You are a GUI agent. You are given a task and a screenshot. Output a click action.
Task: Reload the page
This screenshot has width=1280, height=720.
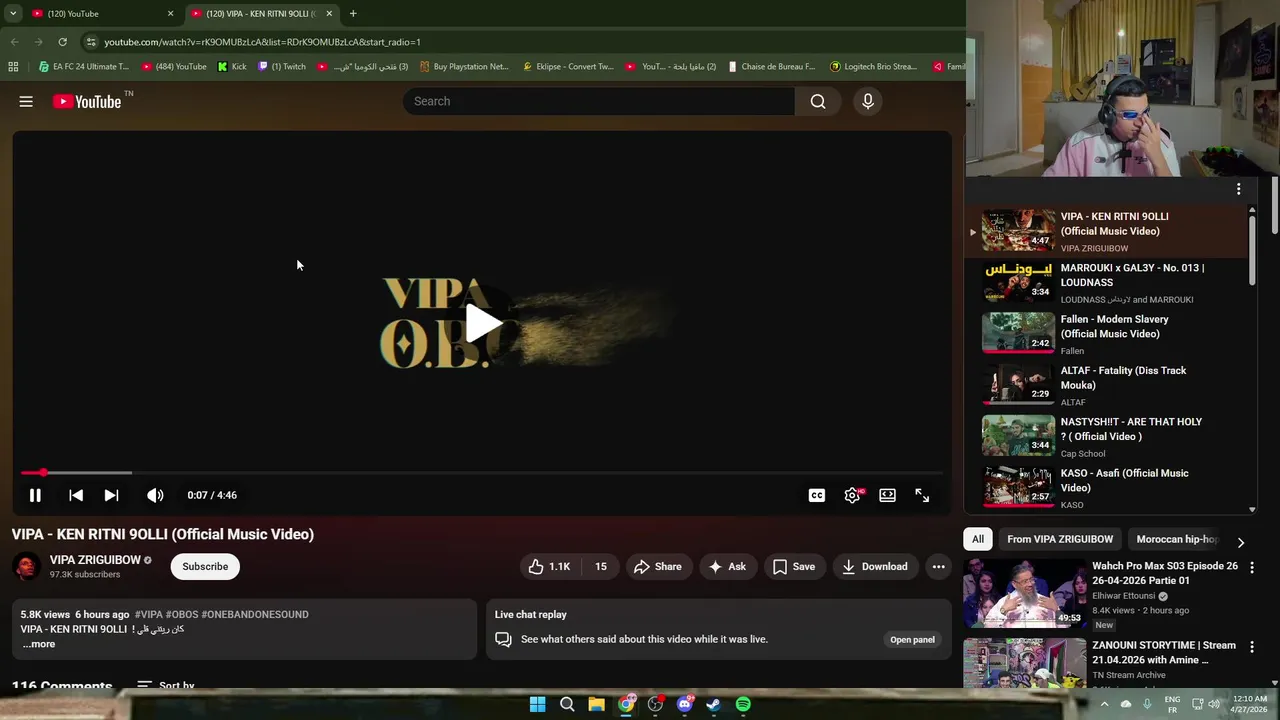tap(62, 42)
